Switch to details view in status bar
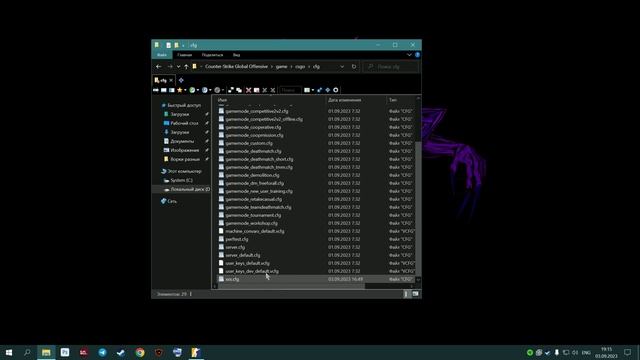640x360 pixels. (x=406, y=294)
